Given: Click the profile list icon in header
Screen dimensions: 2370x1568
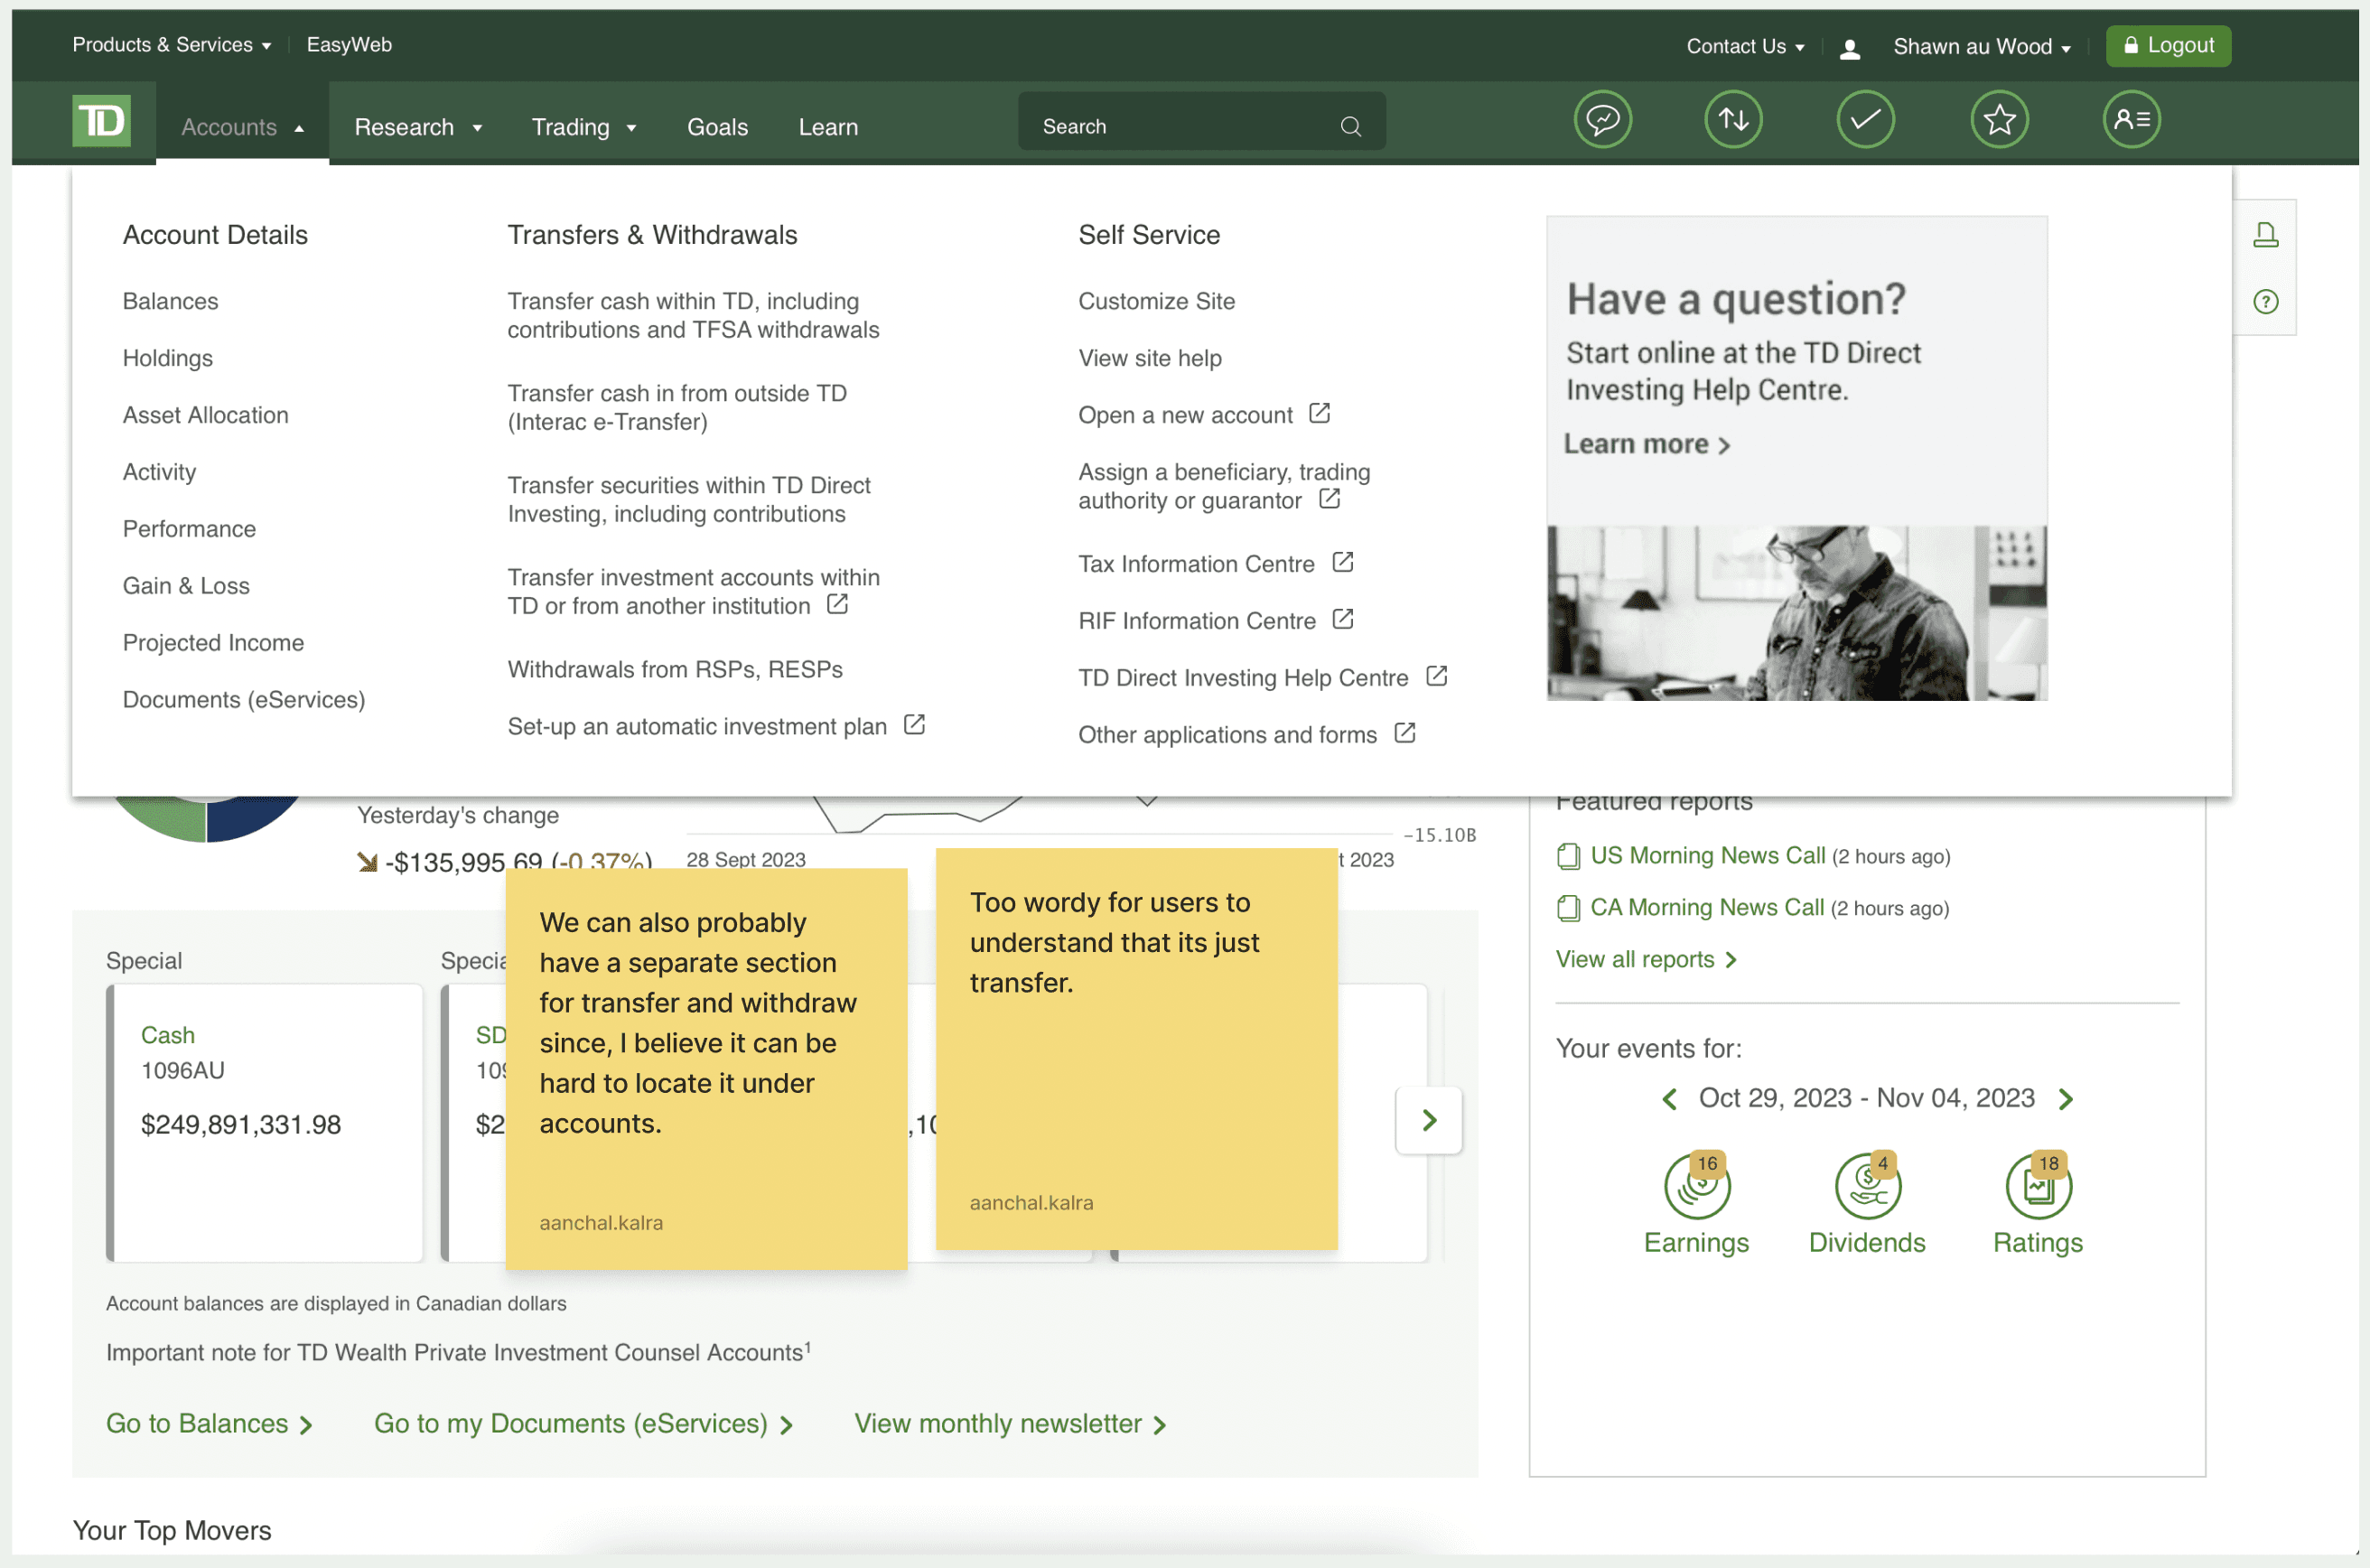Looking at the screenshot, I should tap(2131, 120).
